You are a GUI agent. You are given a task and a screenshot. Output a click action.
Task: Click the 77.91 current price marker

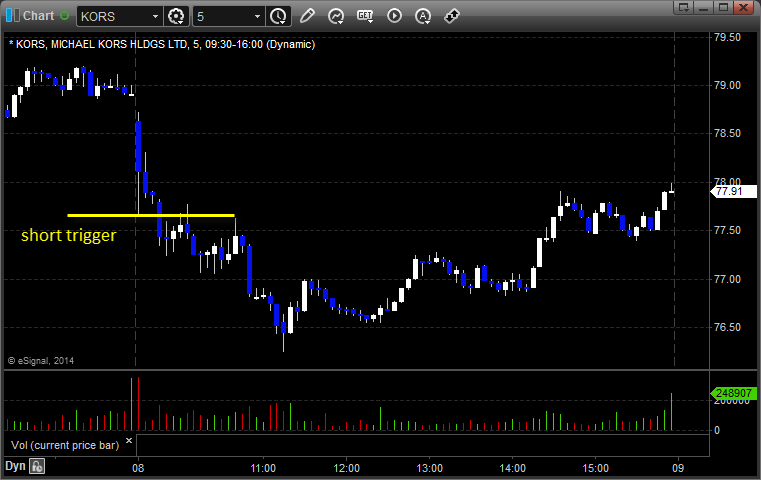pyautogui.click(x=733, y=191)
